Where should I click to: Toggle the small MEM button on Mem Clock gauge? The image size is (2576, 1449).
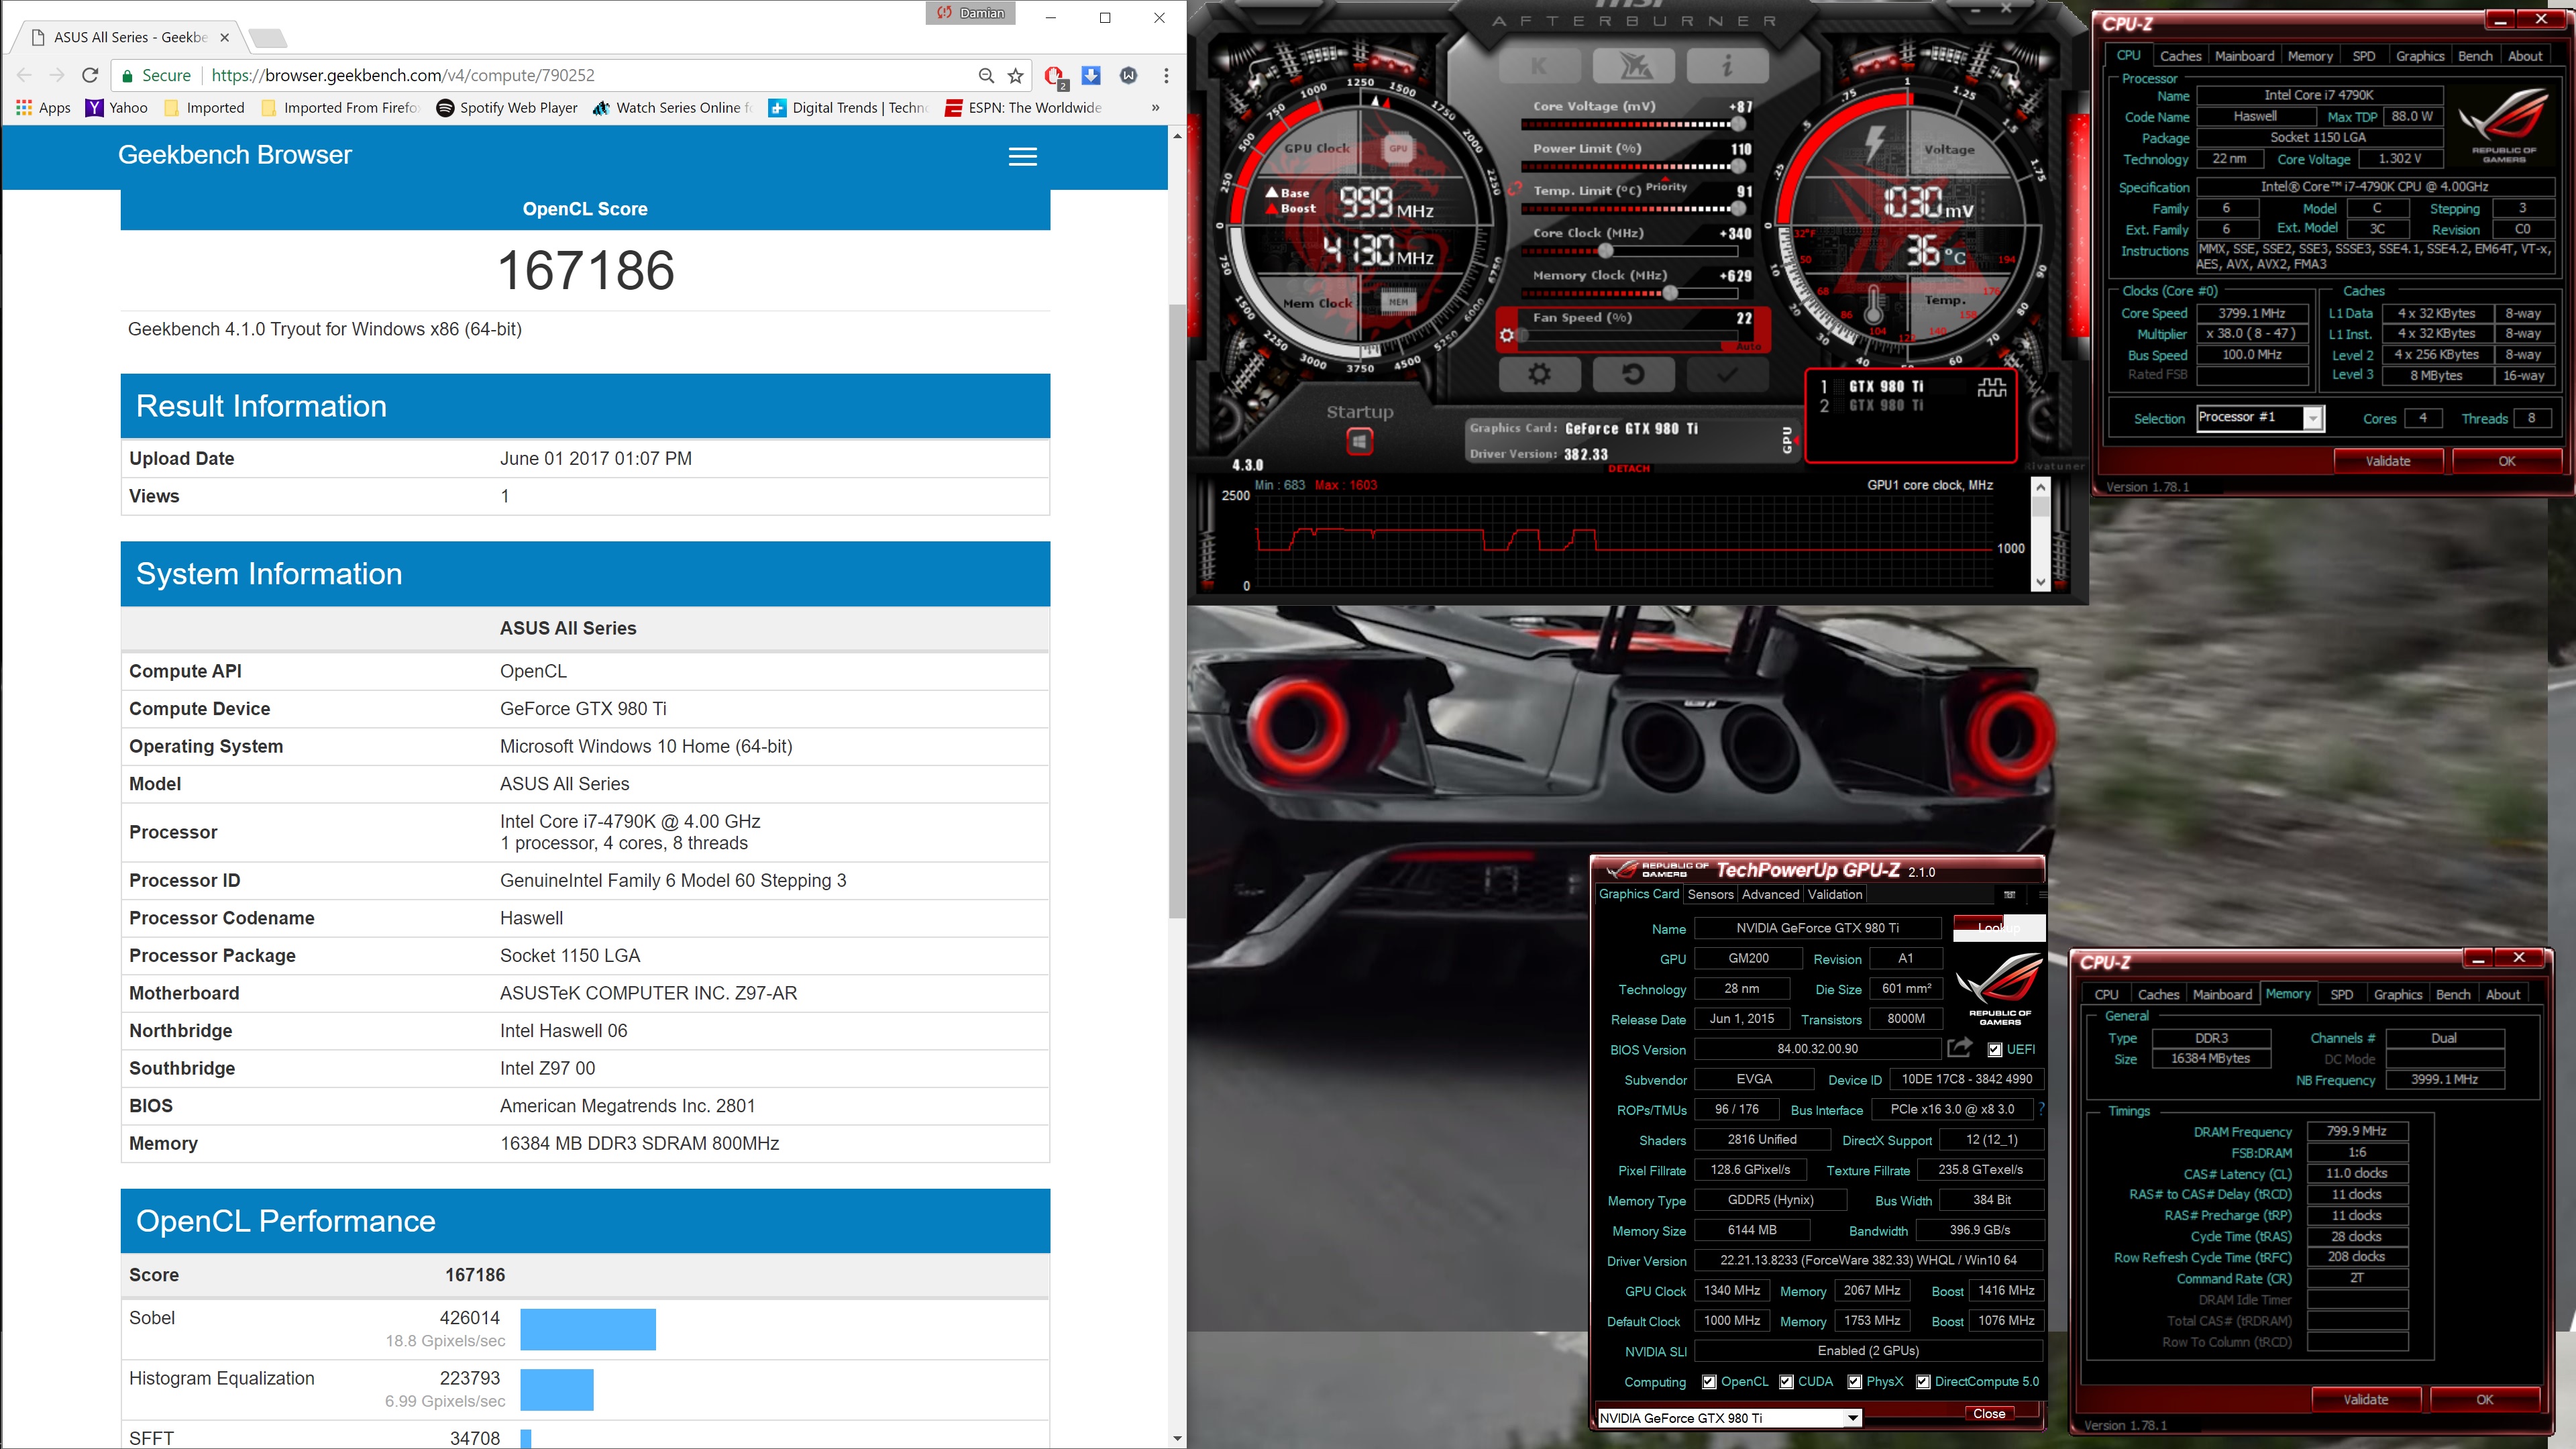tap(1398, 301)
